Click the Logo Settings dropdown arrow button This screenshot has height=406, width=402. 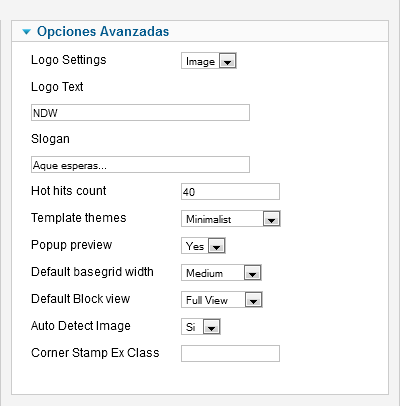click(228, 61)
